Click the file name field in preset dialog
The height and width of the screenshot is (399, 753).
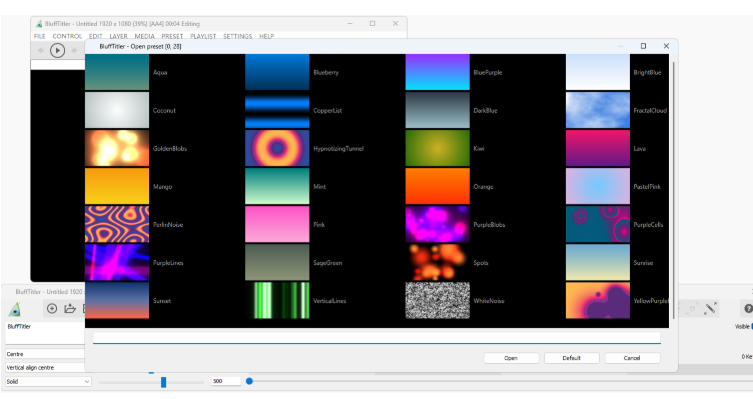(376, 338)
